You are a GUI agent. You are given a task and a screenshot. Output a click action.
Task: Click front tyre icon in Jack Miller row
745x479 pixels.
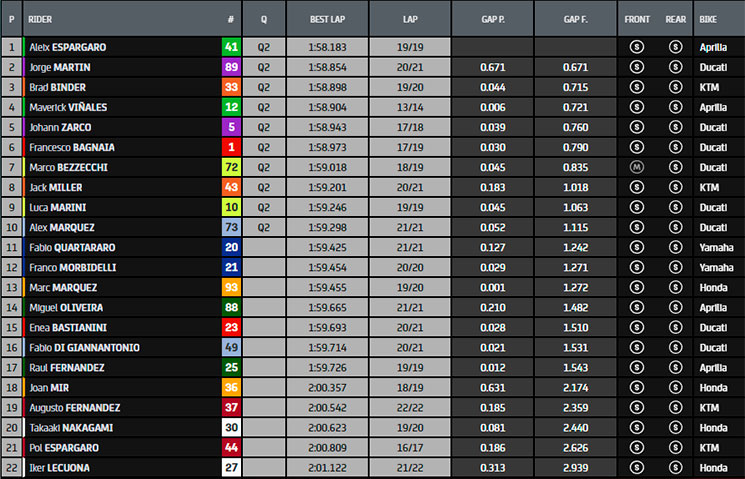tap(637, 187)
